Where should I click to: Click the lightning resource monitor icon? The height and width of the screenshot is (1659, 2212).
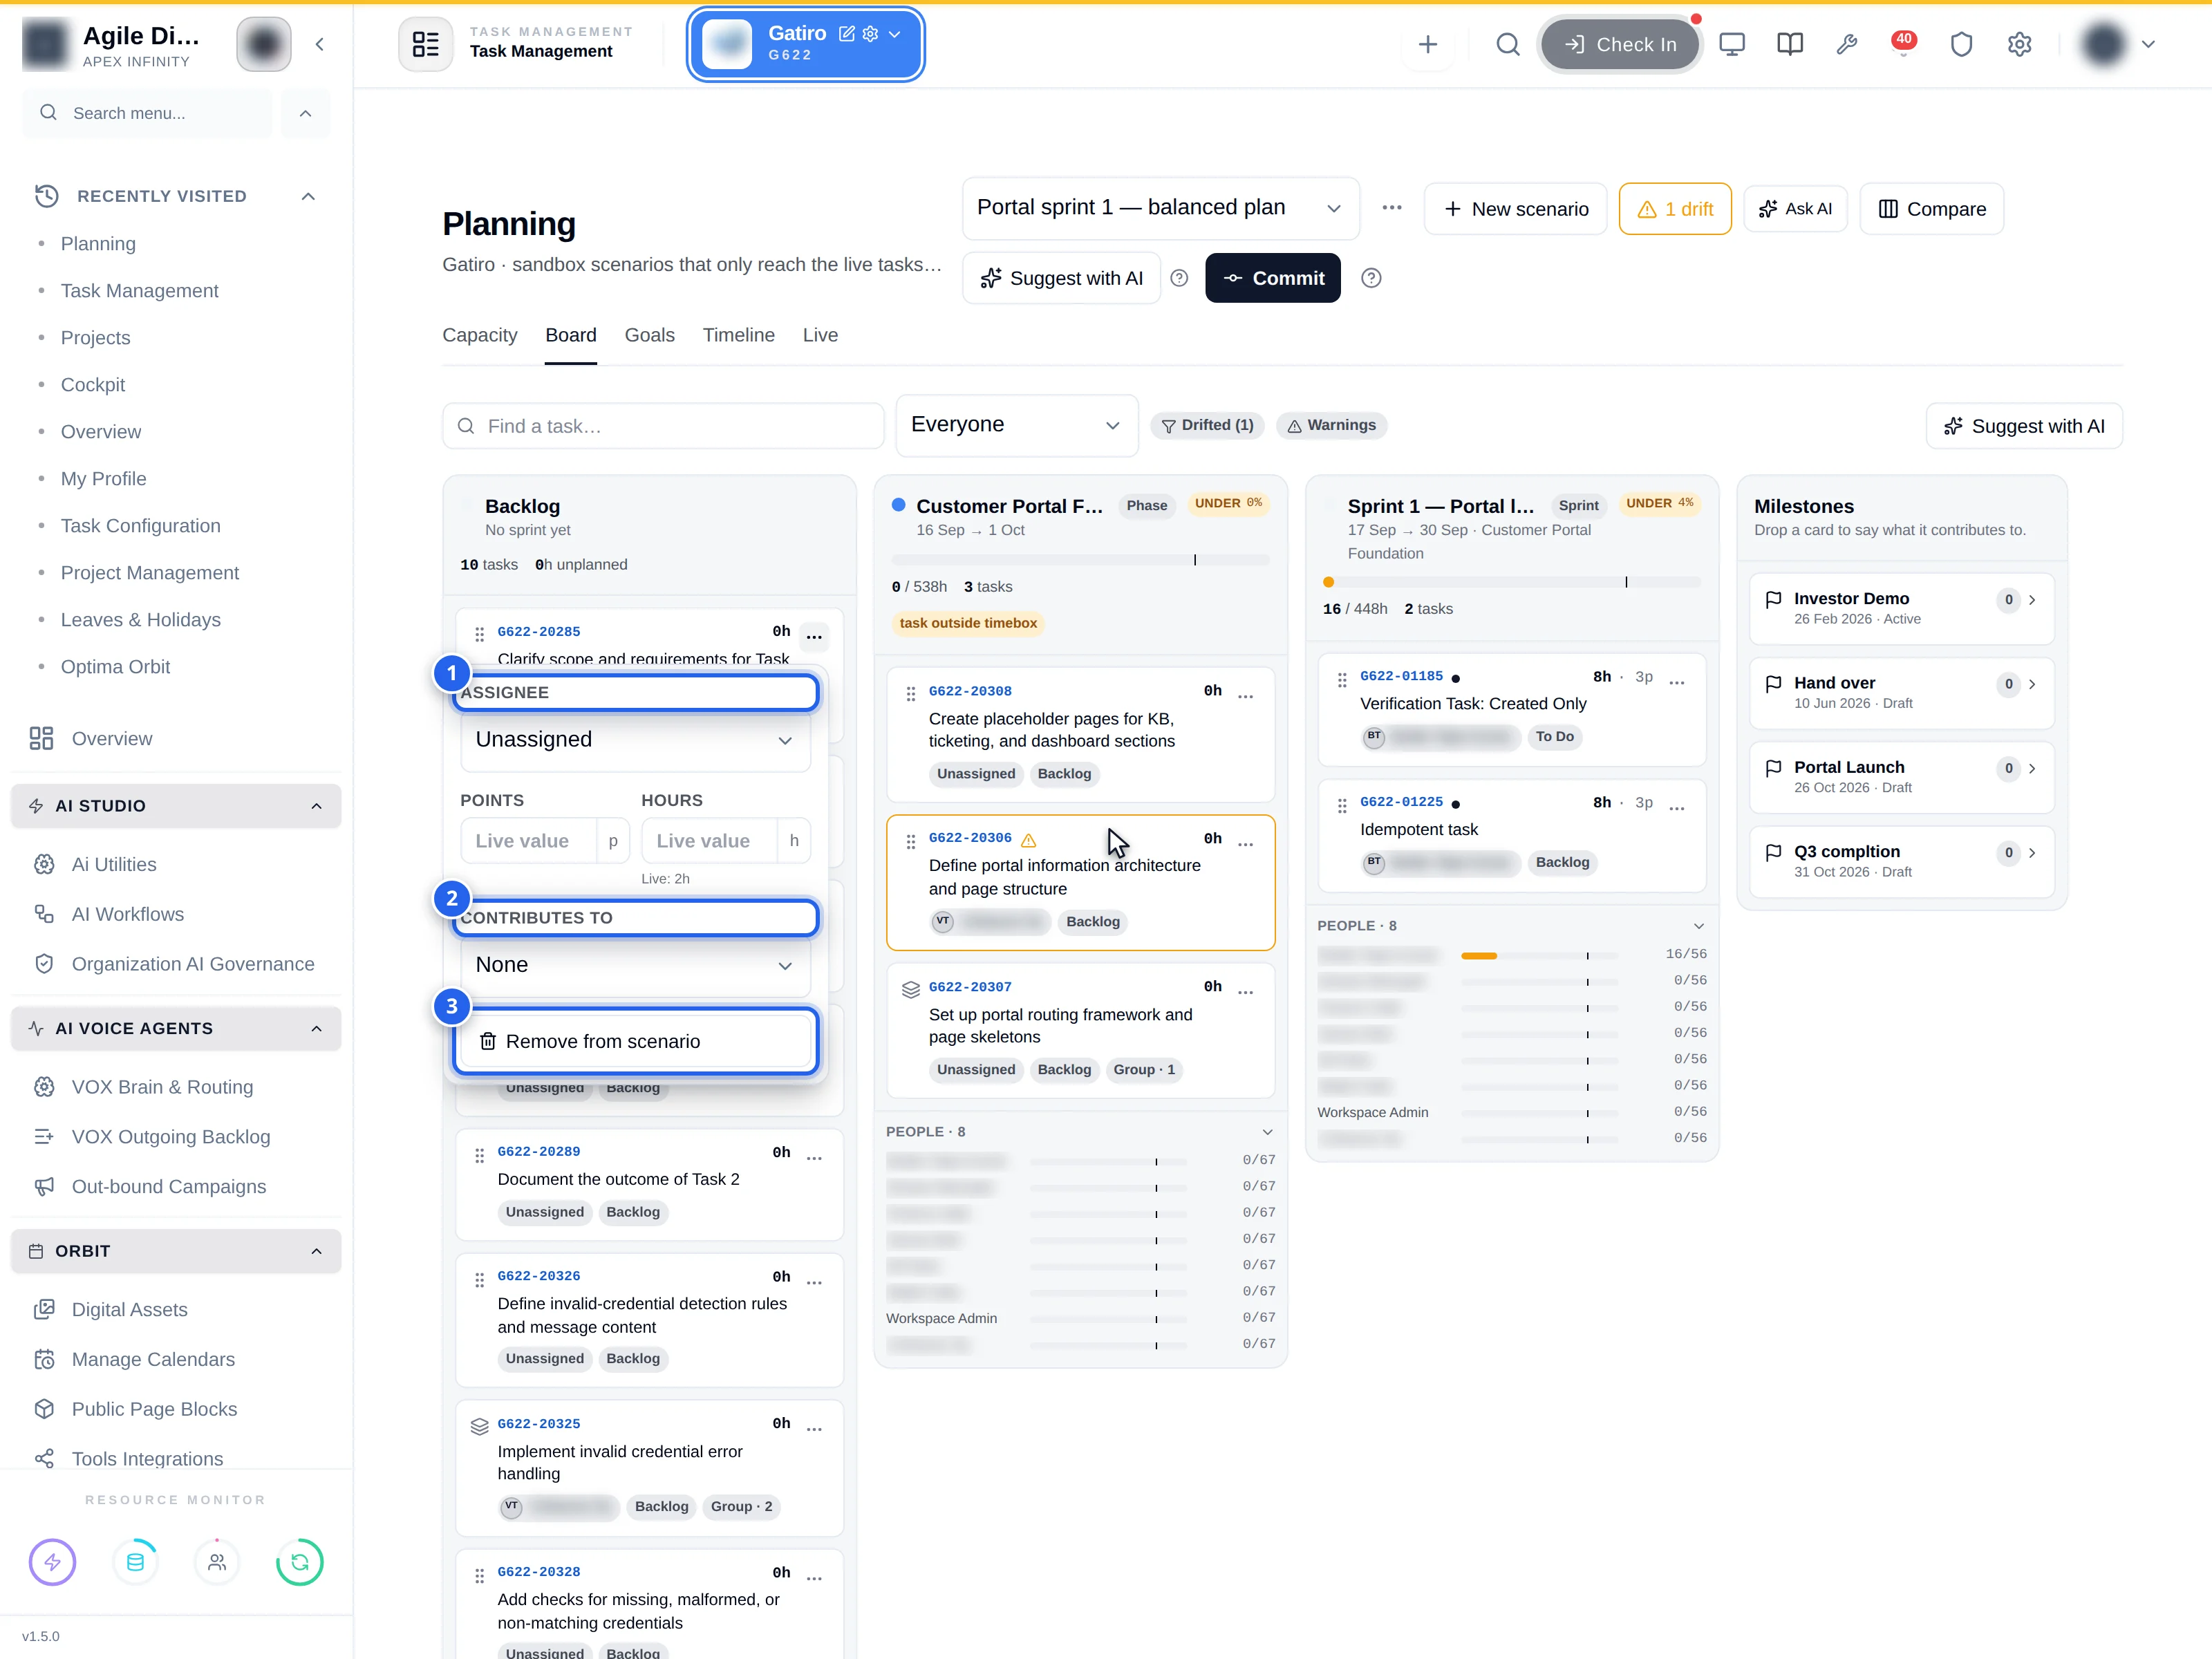[52, 1562]
